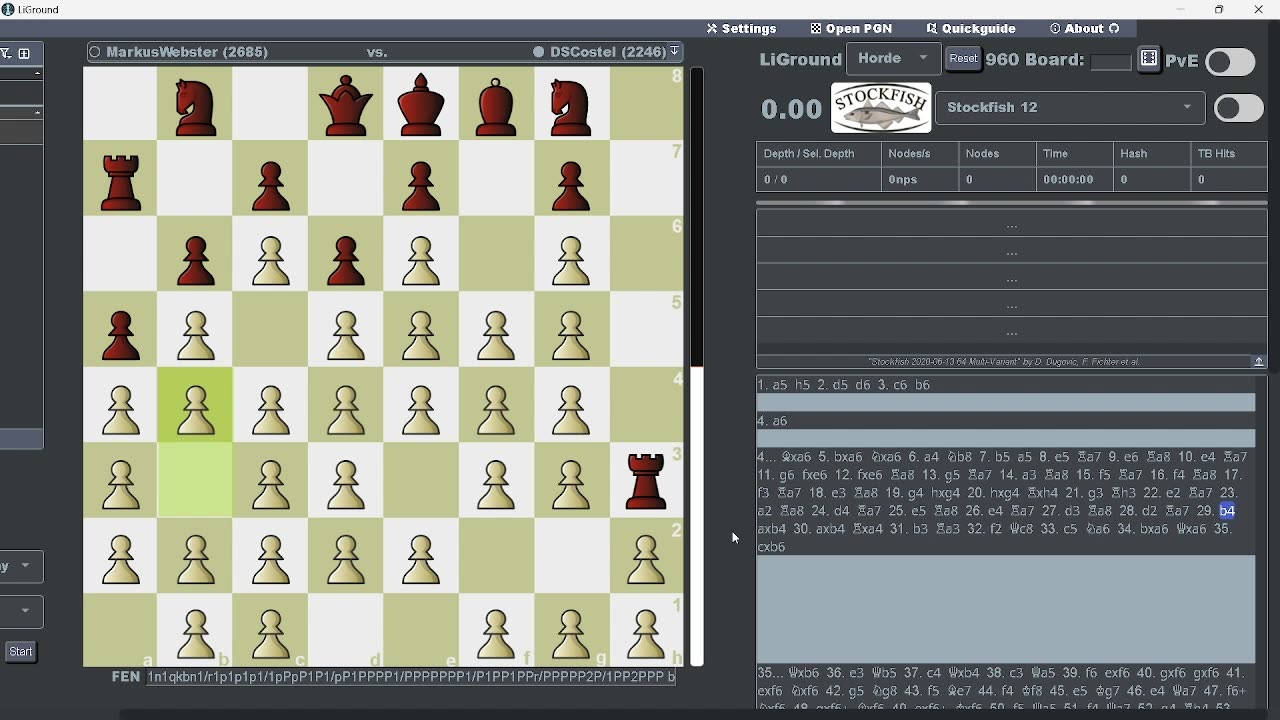Click the '0nps' value cell
The height and width of the screenshot is (720, 1280).
click(920, 180)
